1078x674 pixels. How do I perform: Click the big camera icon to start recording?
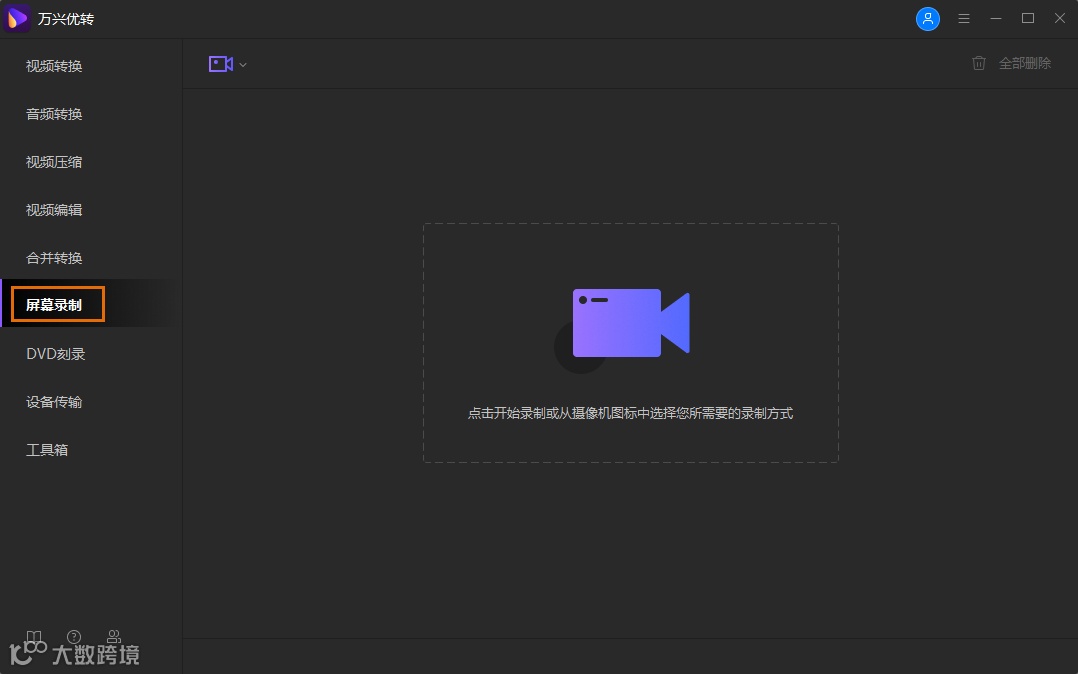(x=628, y=320)
